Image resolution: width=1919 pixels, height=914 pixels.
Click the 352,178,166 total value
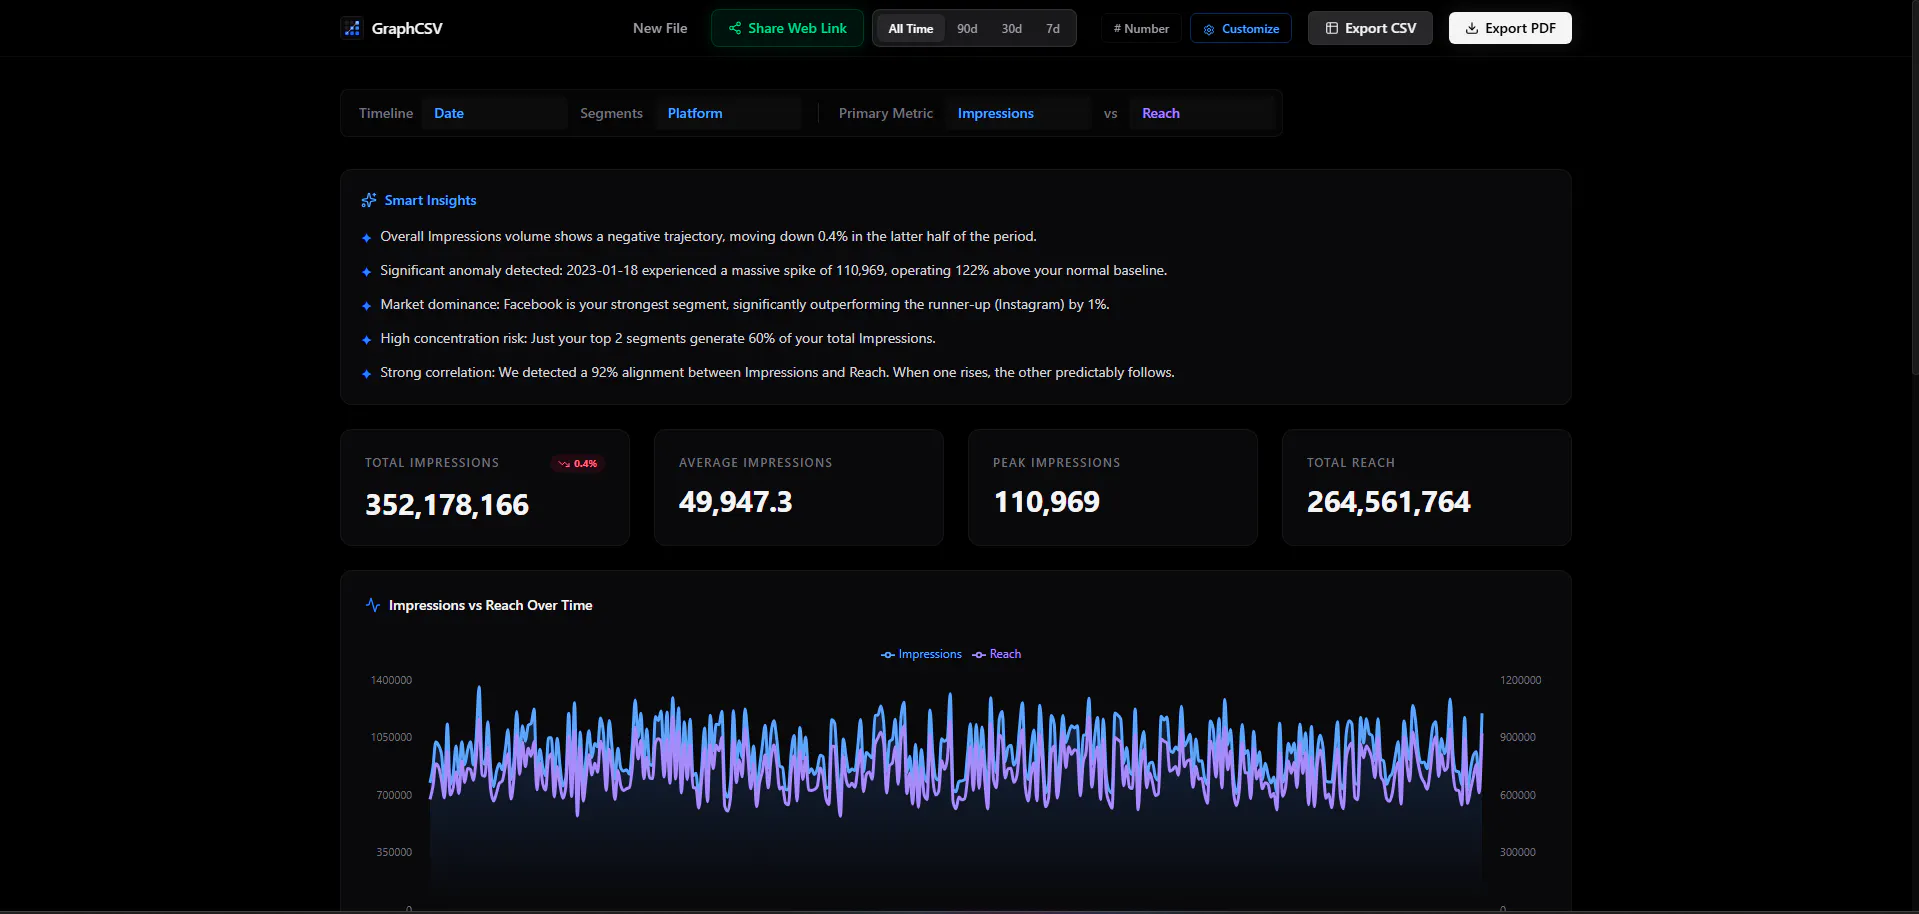click(447, 505)
